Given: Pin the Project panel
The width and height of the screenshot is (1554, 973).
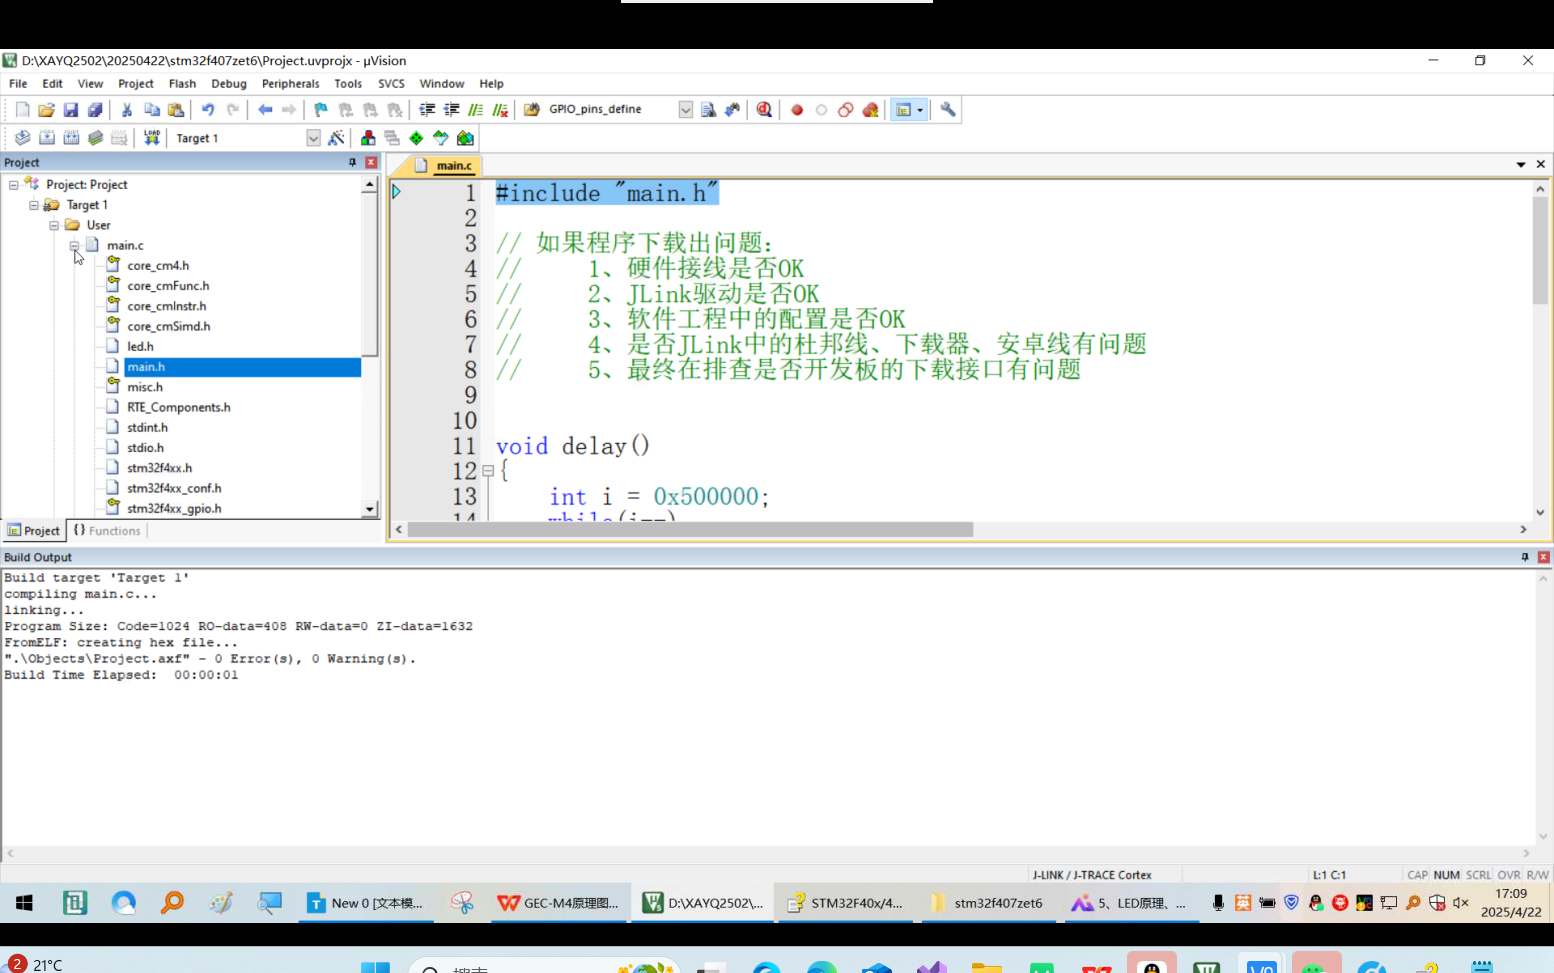Looking at the screenshot, I should point(352,161).
